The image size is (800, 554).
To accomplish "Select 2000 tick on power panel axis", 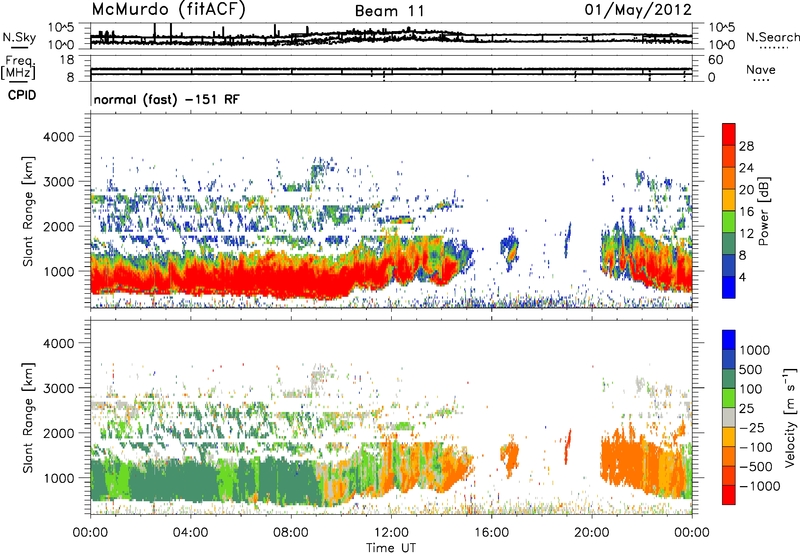I will tap(59, 226).
